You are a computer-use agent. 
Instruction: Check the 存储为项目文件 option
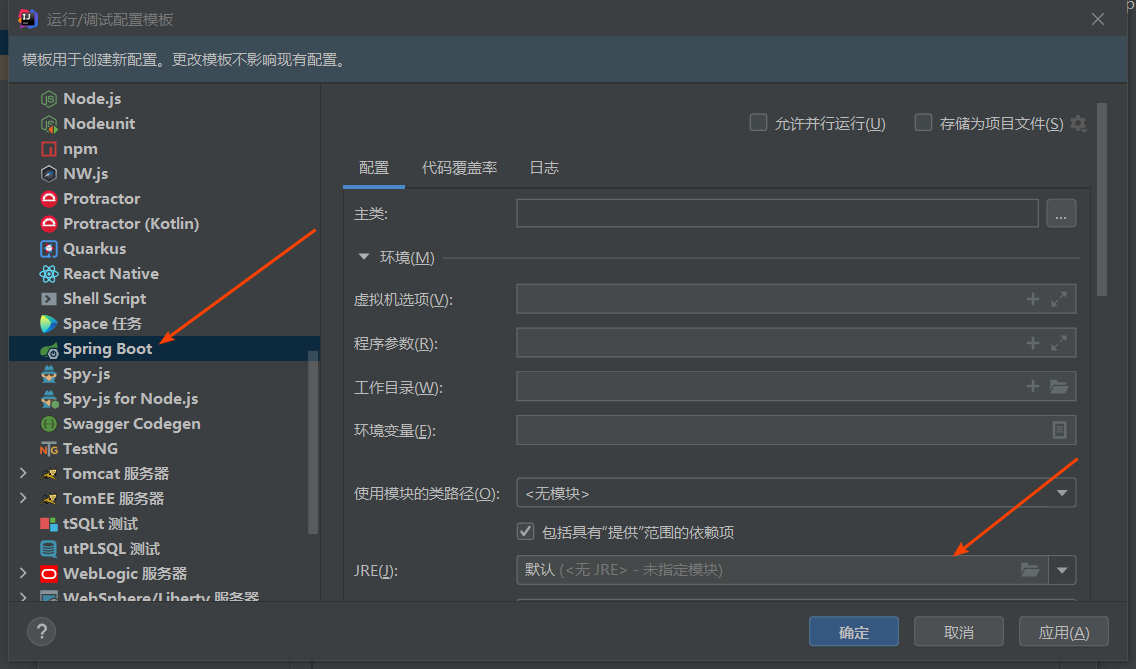(x=923, y=122)
